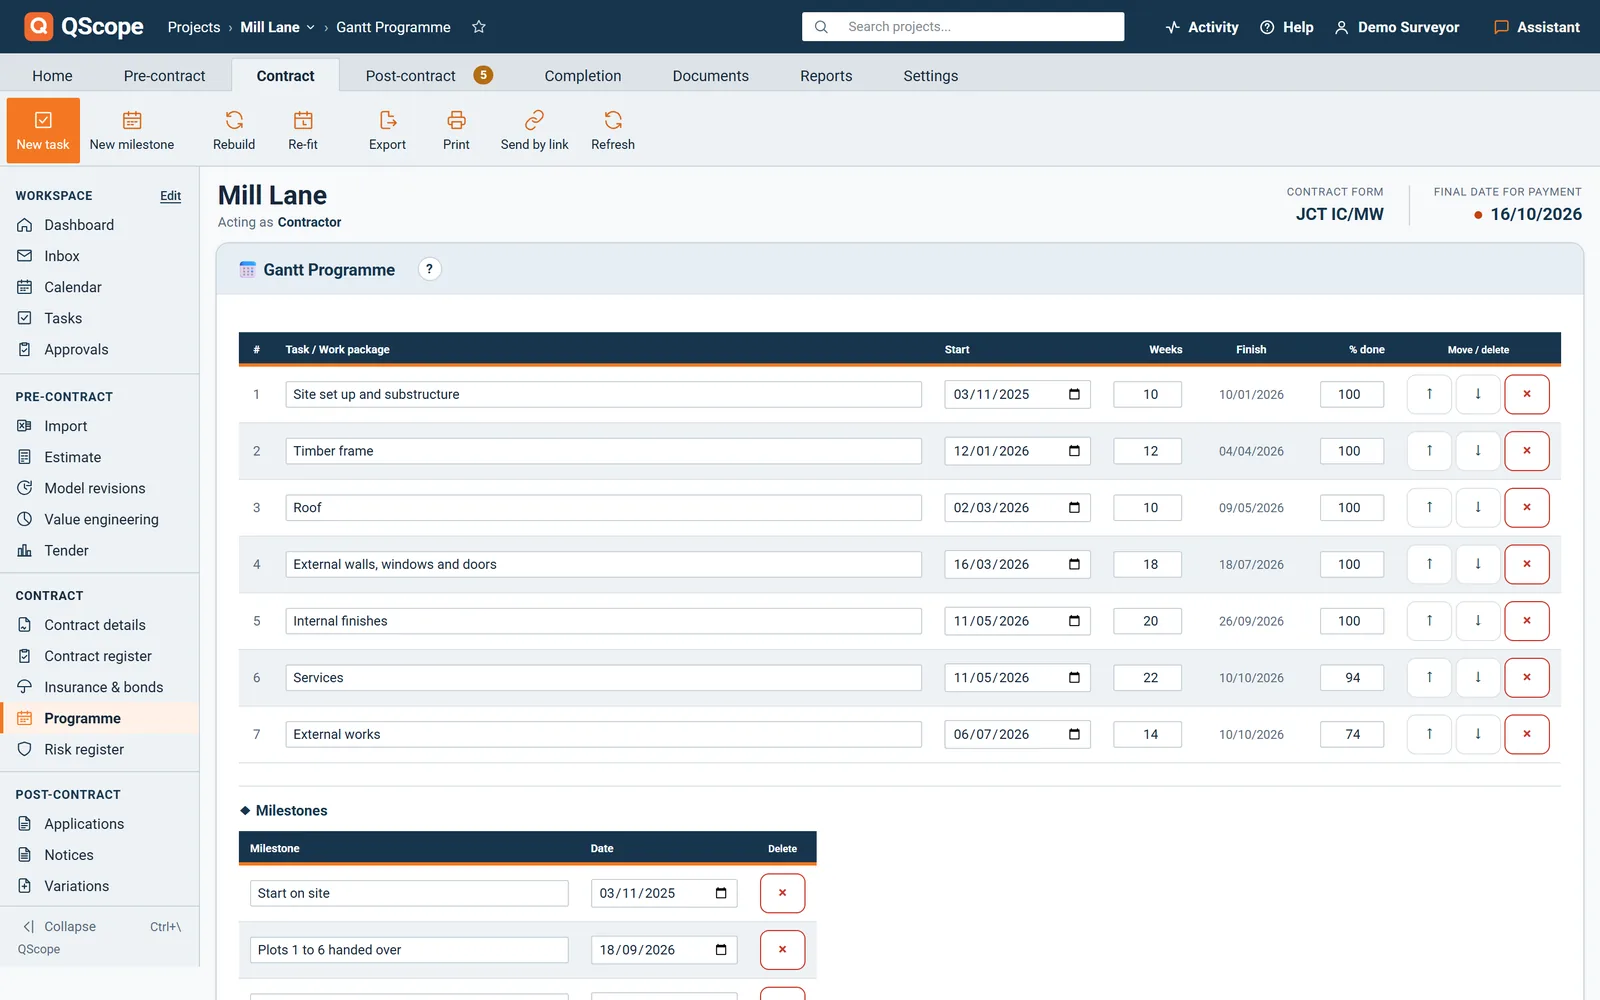Open date picker for Timber frame start
1600x1000 pixels.
(x=1074, y=451)
